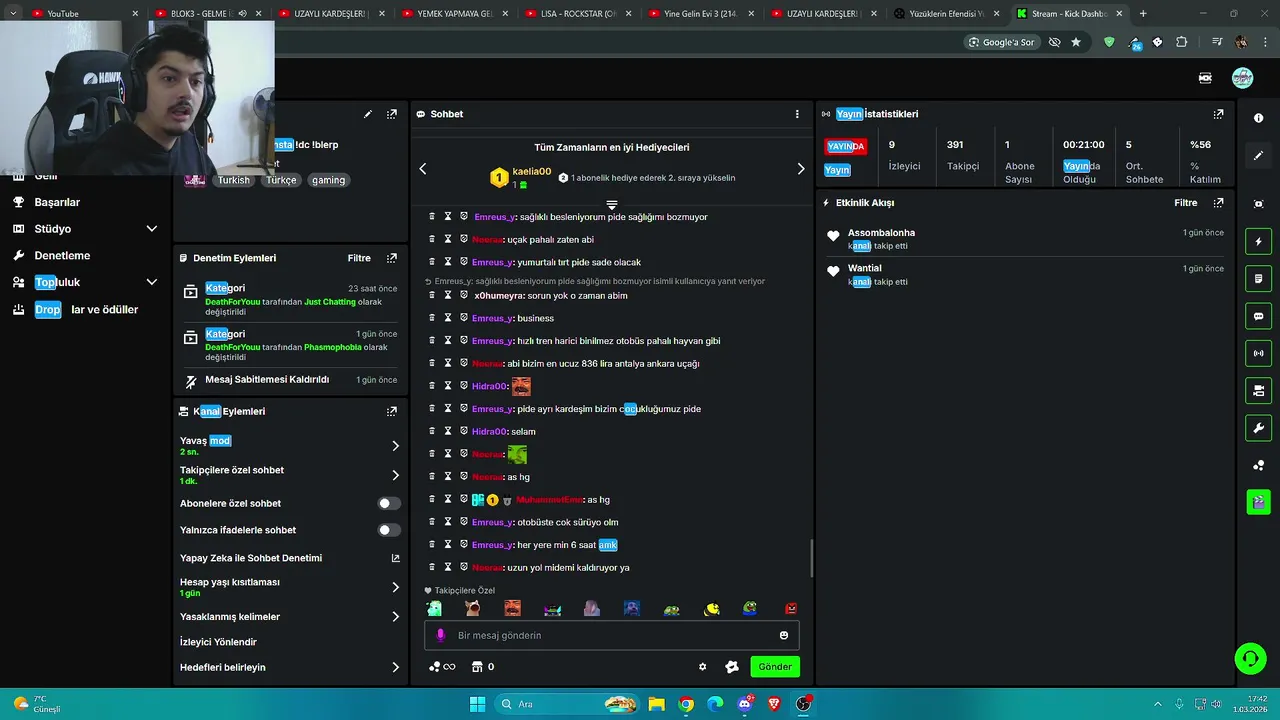Click the camera icon beside the profile avatar
This screenshot has width=1280, height=720.
(x=1205, y=78)
